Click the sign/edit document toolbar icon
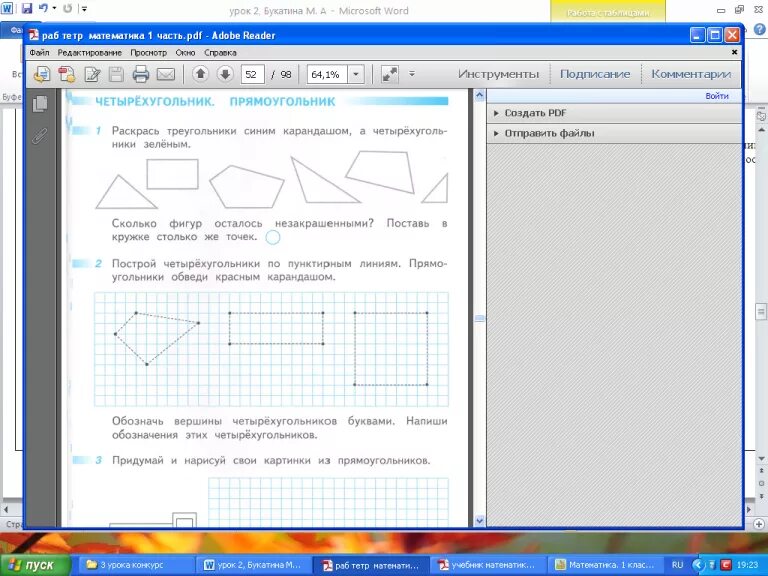The height and width of the screenshot is (576, 768). pyautogui.click(x=92, y=74)
